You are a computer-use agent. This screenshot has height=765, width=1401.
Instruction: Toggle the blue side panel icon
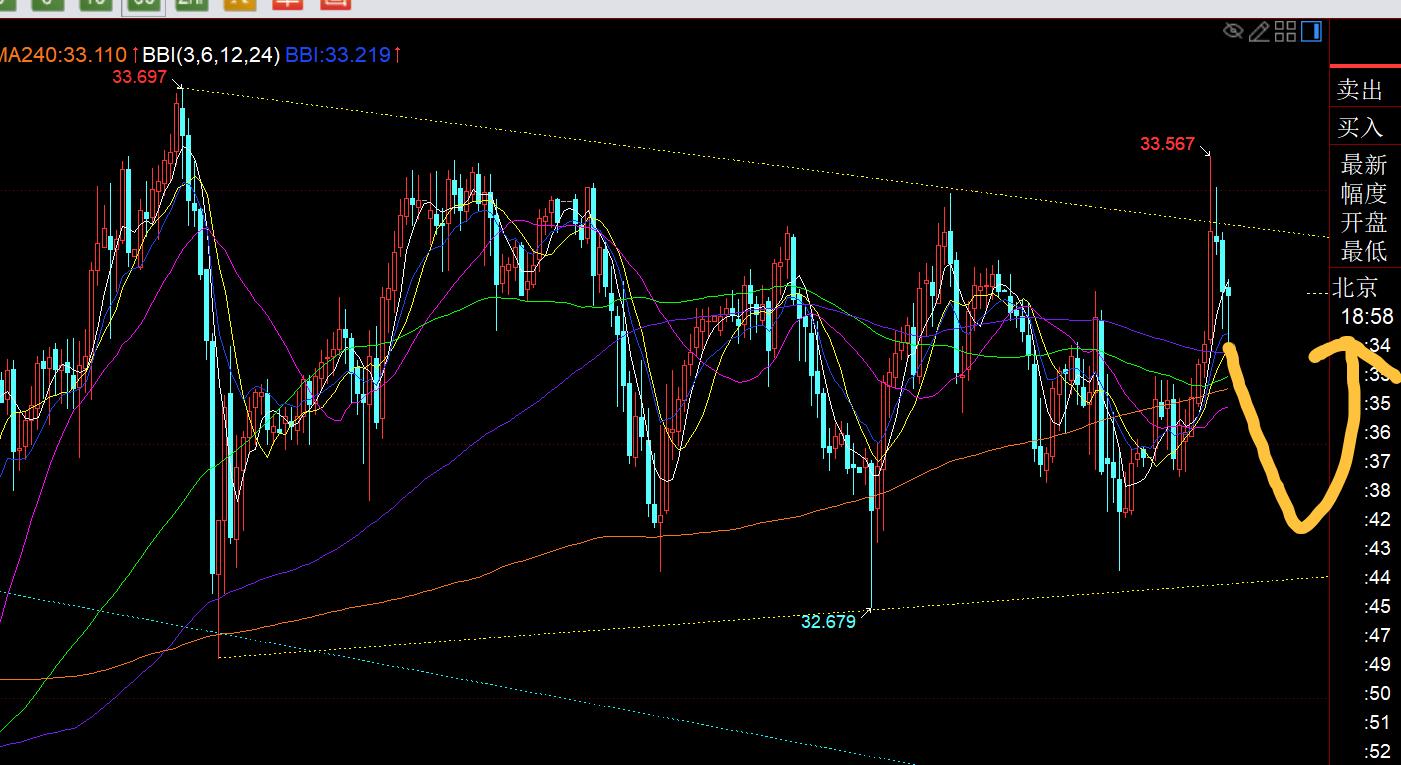click(x=1311, y=32)
